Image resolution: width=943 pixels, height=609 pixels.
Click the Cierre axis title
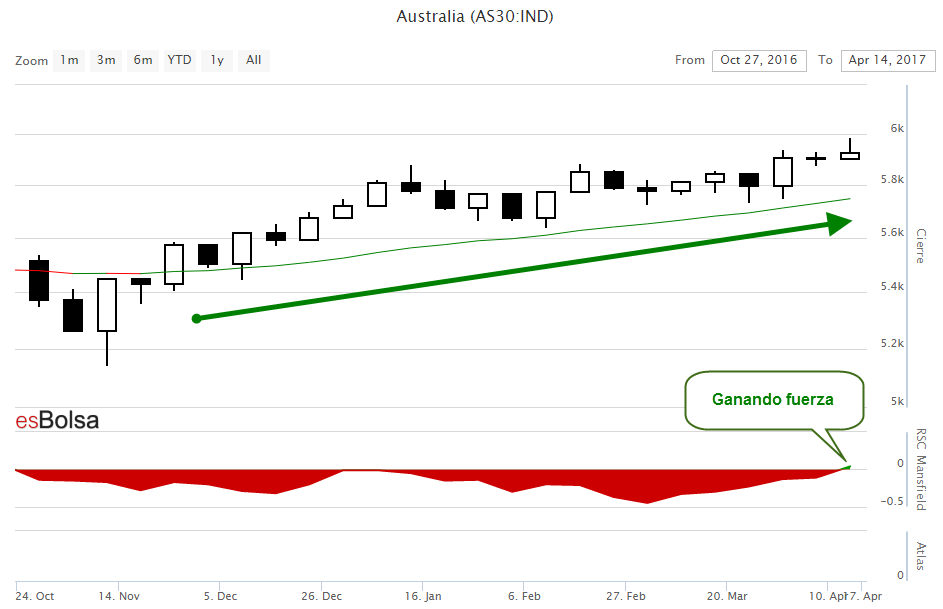point(921,246)
